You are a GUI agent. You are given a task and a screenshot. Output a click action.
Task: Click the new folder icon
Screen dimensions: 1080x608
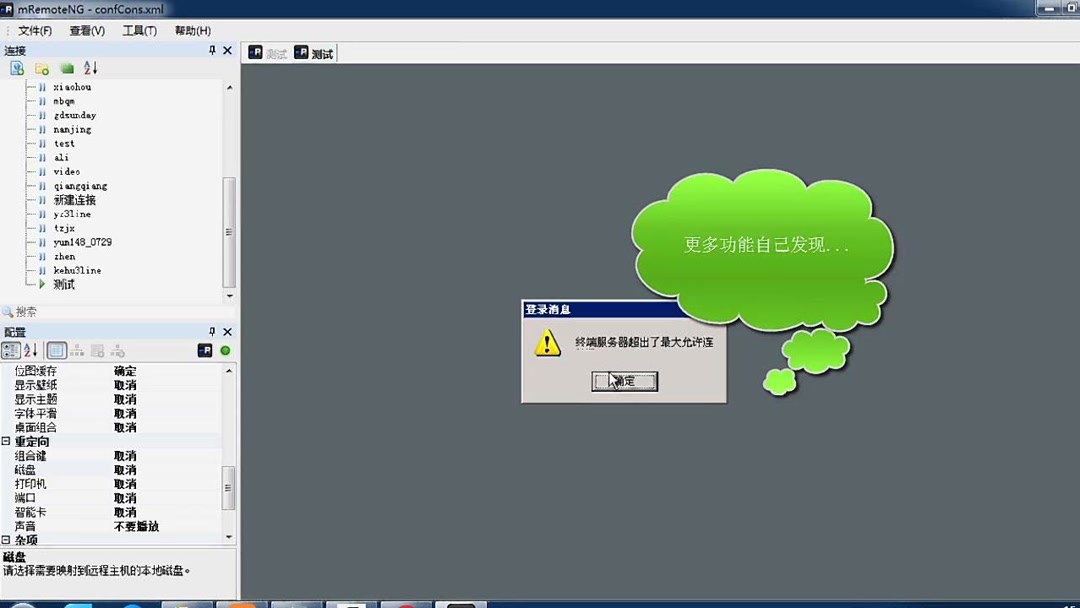(40, 67)
